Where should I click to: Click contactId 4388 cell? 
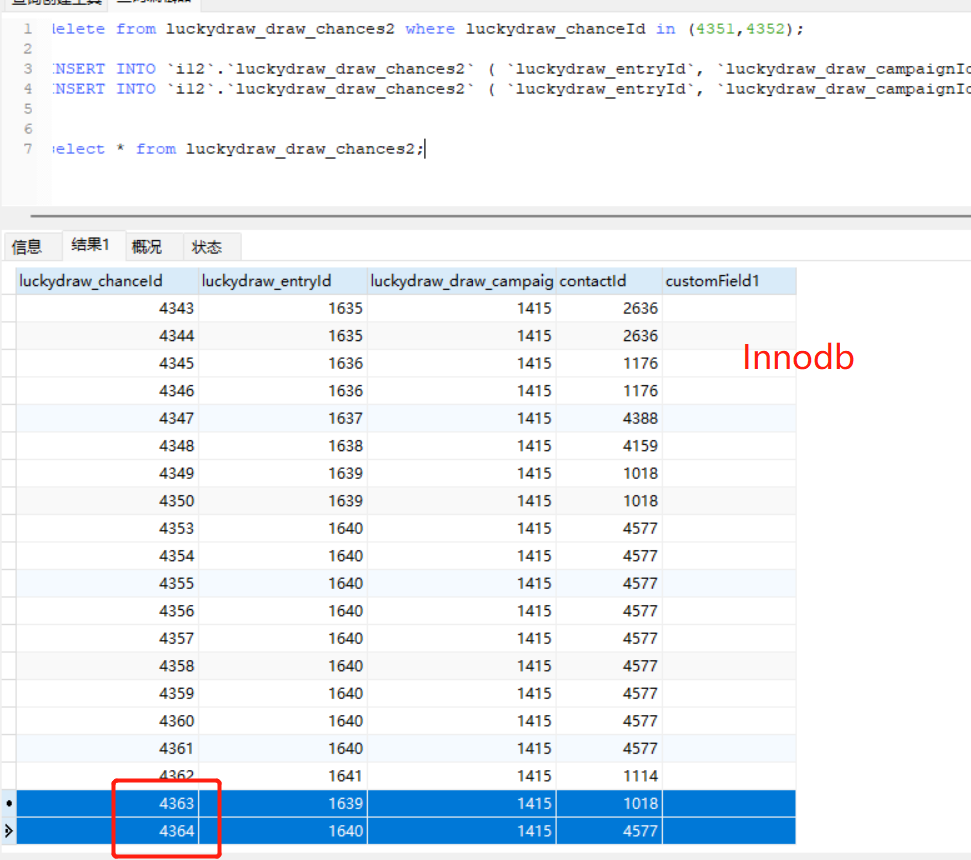click(x=609, y=419)
